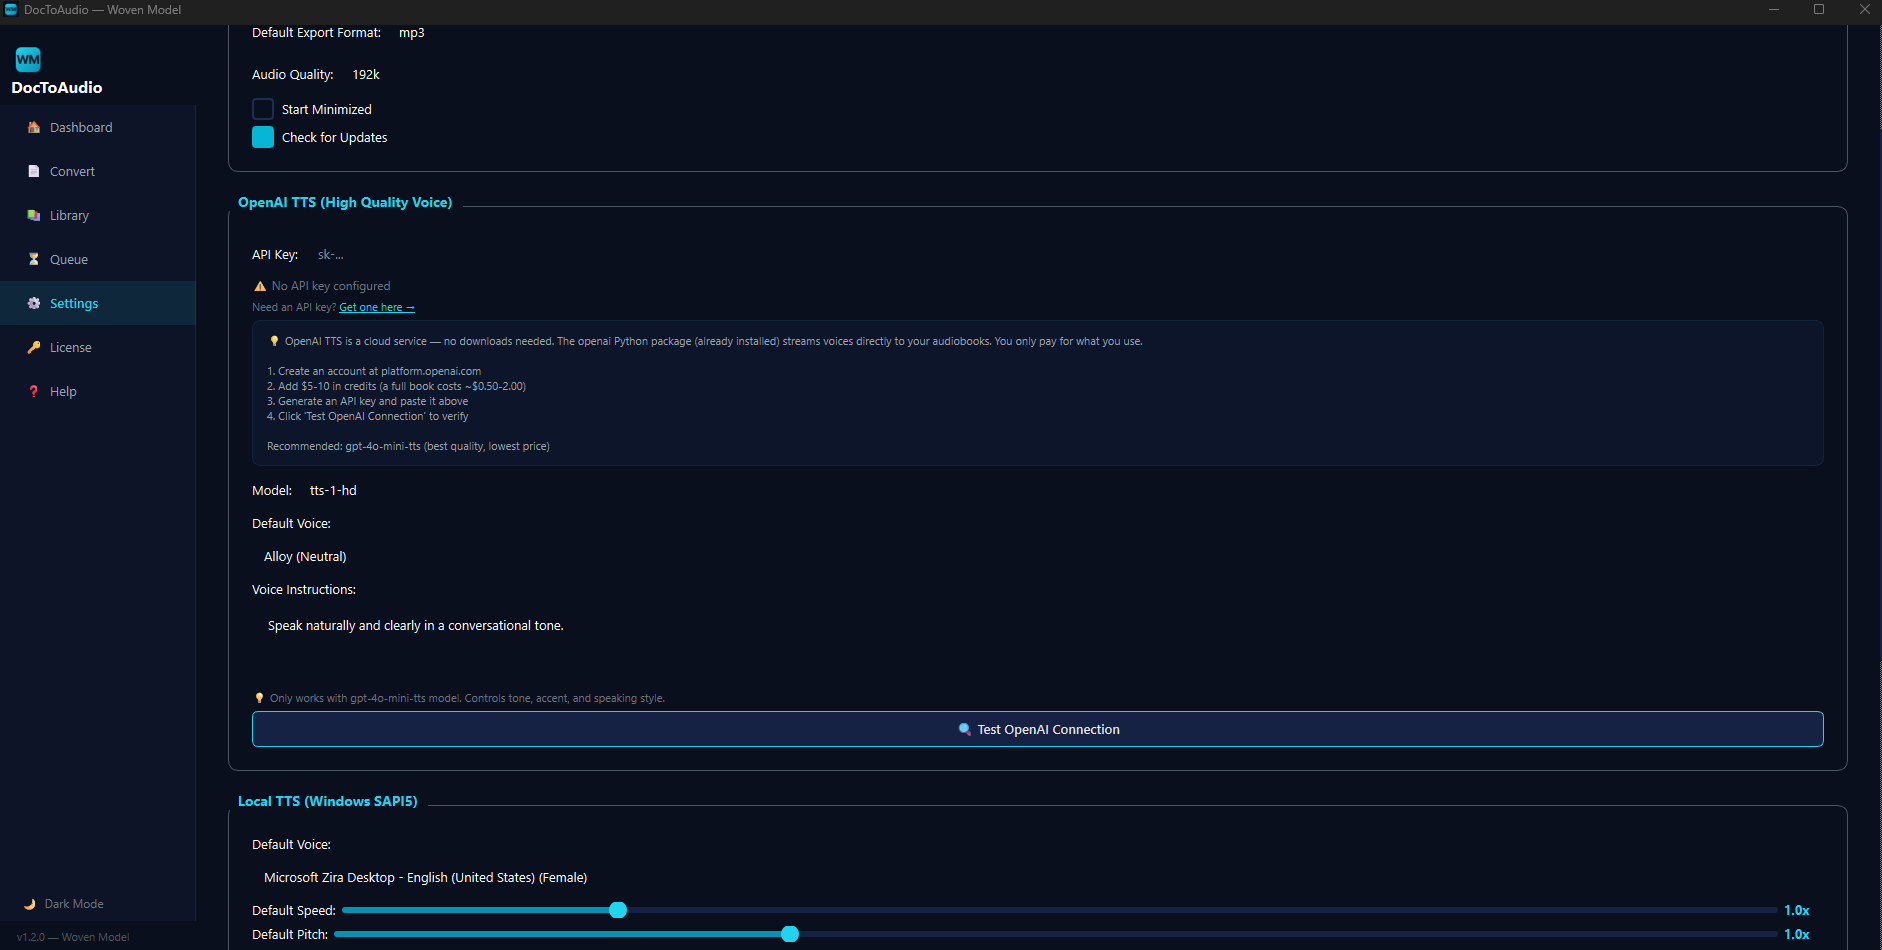This screenshot has width=1882, height=950.
Task: Follow the 'Get one here' API key link
Action: 377,308
